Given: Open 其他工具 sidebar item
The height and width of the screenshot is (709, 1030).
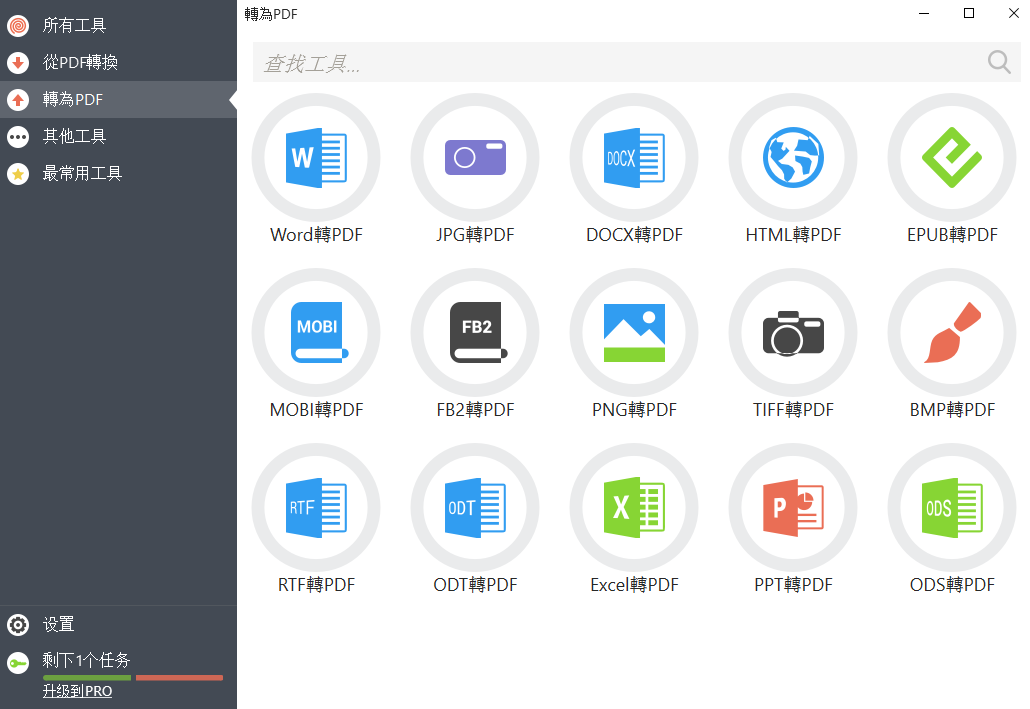Looking at the screenshot, I should click(118, 137).
